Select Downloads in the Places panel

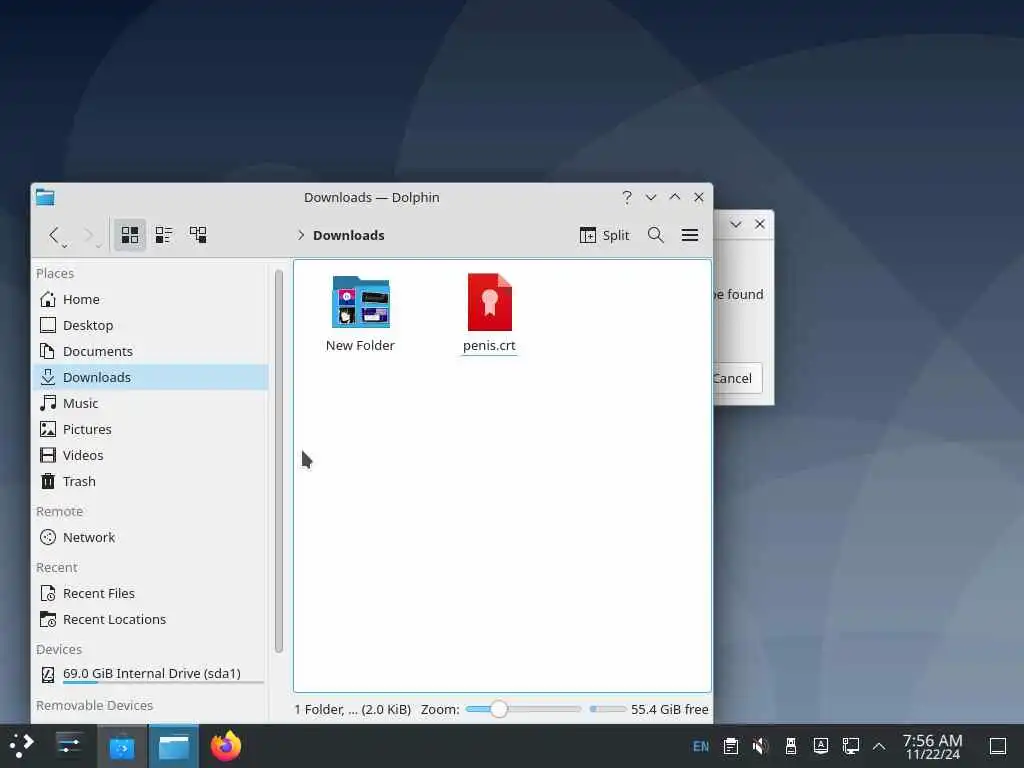(x=150, y=377)
